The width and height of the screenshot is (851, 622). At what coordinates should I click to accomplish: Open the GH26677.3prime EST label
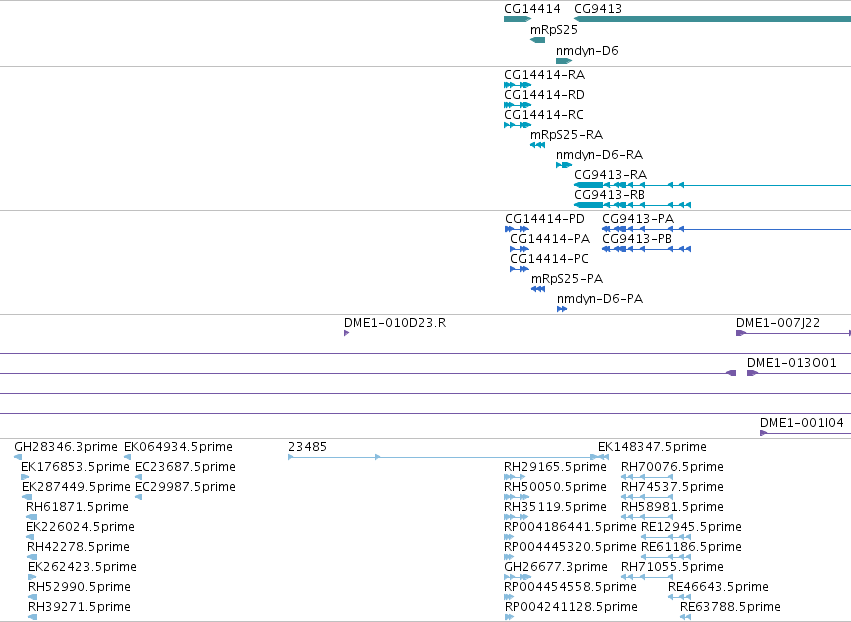point(556,568)
